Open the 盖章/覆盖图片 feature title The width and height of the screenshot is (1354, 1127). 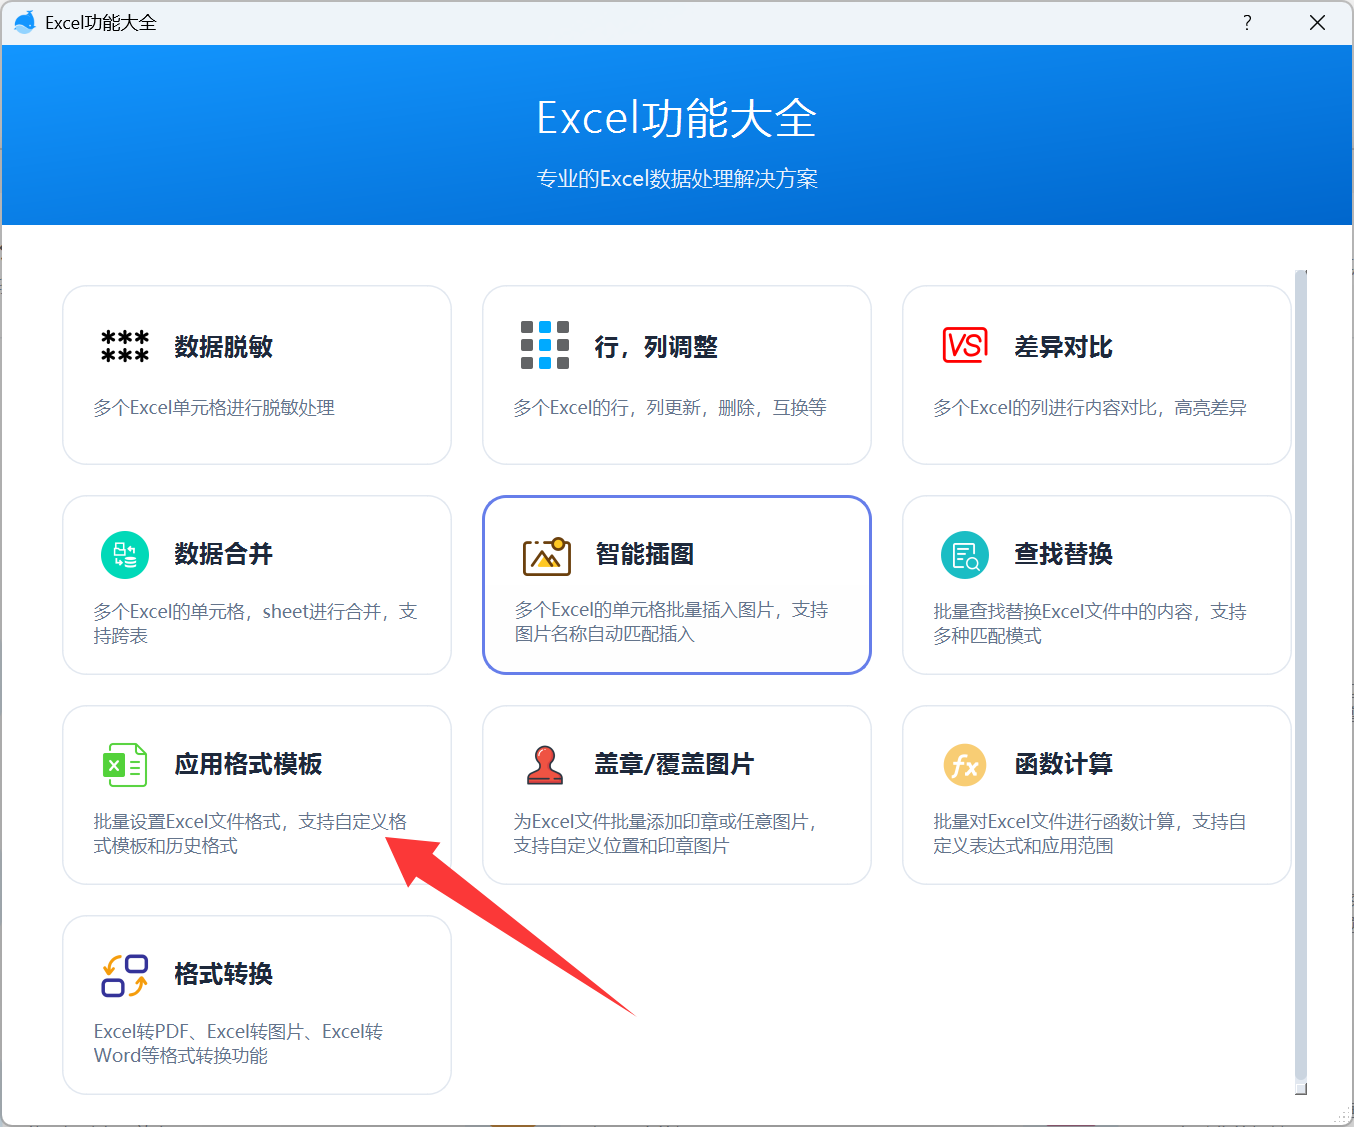pos(674,764)
